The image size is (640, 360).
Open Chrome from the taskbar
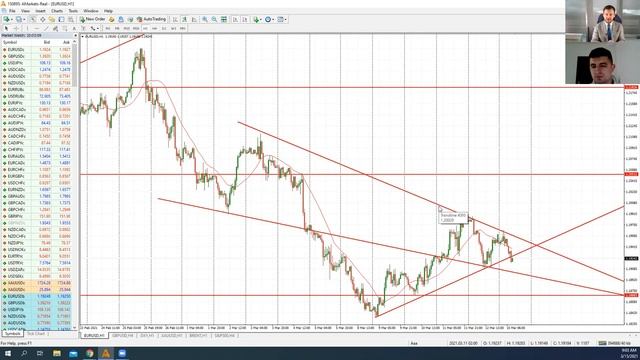(x=89, y=353)
